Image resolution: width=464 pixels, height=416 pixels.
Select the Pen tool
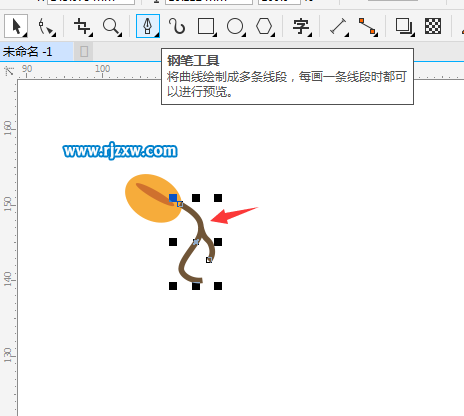[x=148, y=26]
